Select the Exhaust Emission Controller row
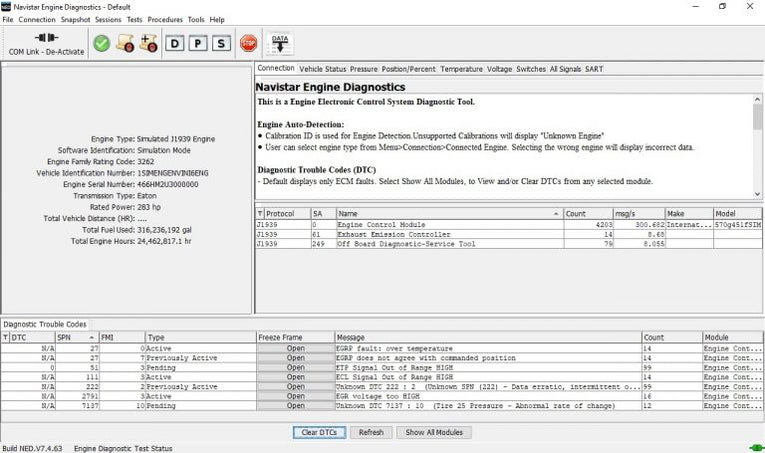The height and width of the screenshot is (453, 765). [509, 235]
